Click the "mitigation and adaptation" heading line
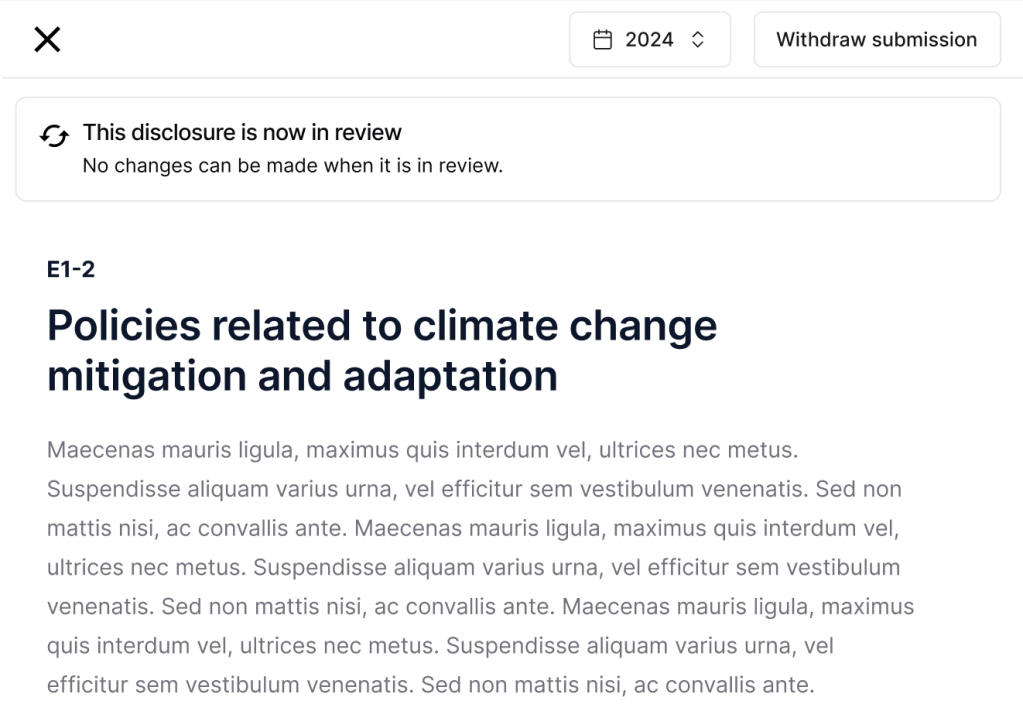1023x721 pixels. tap(302, 376)
